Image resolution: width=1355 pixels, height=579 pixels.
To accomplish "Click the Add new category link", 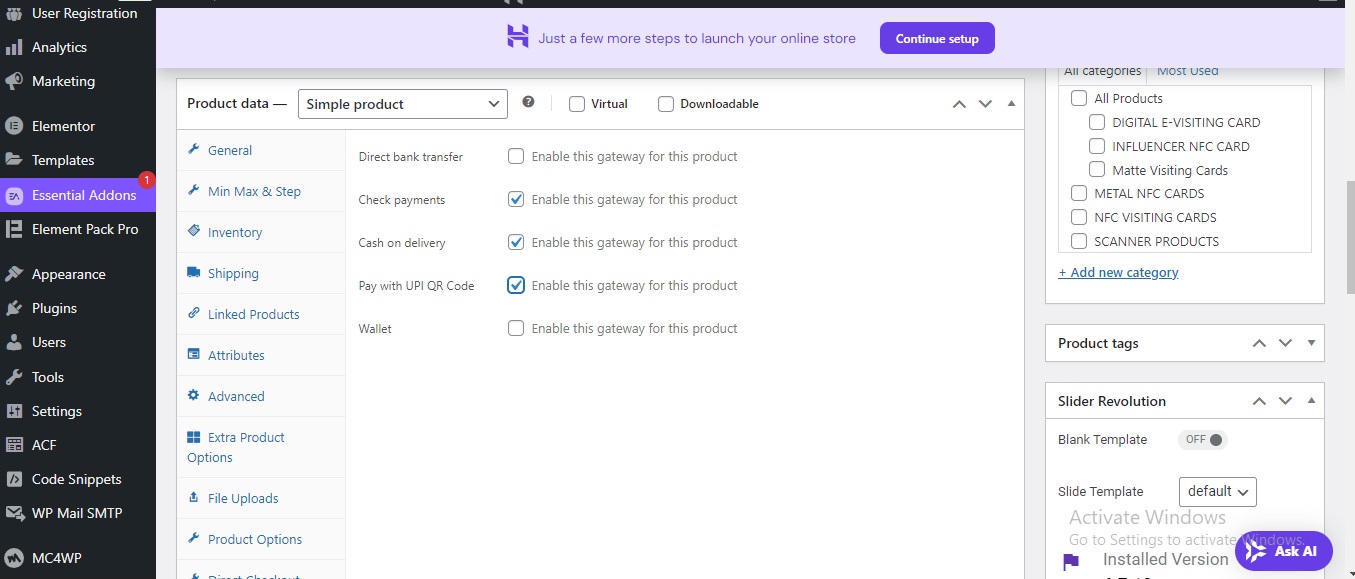I will click(1118, 272).
